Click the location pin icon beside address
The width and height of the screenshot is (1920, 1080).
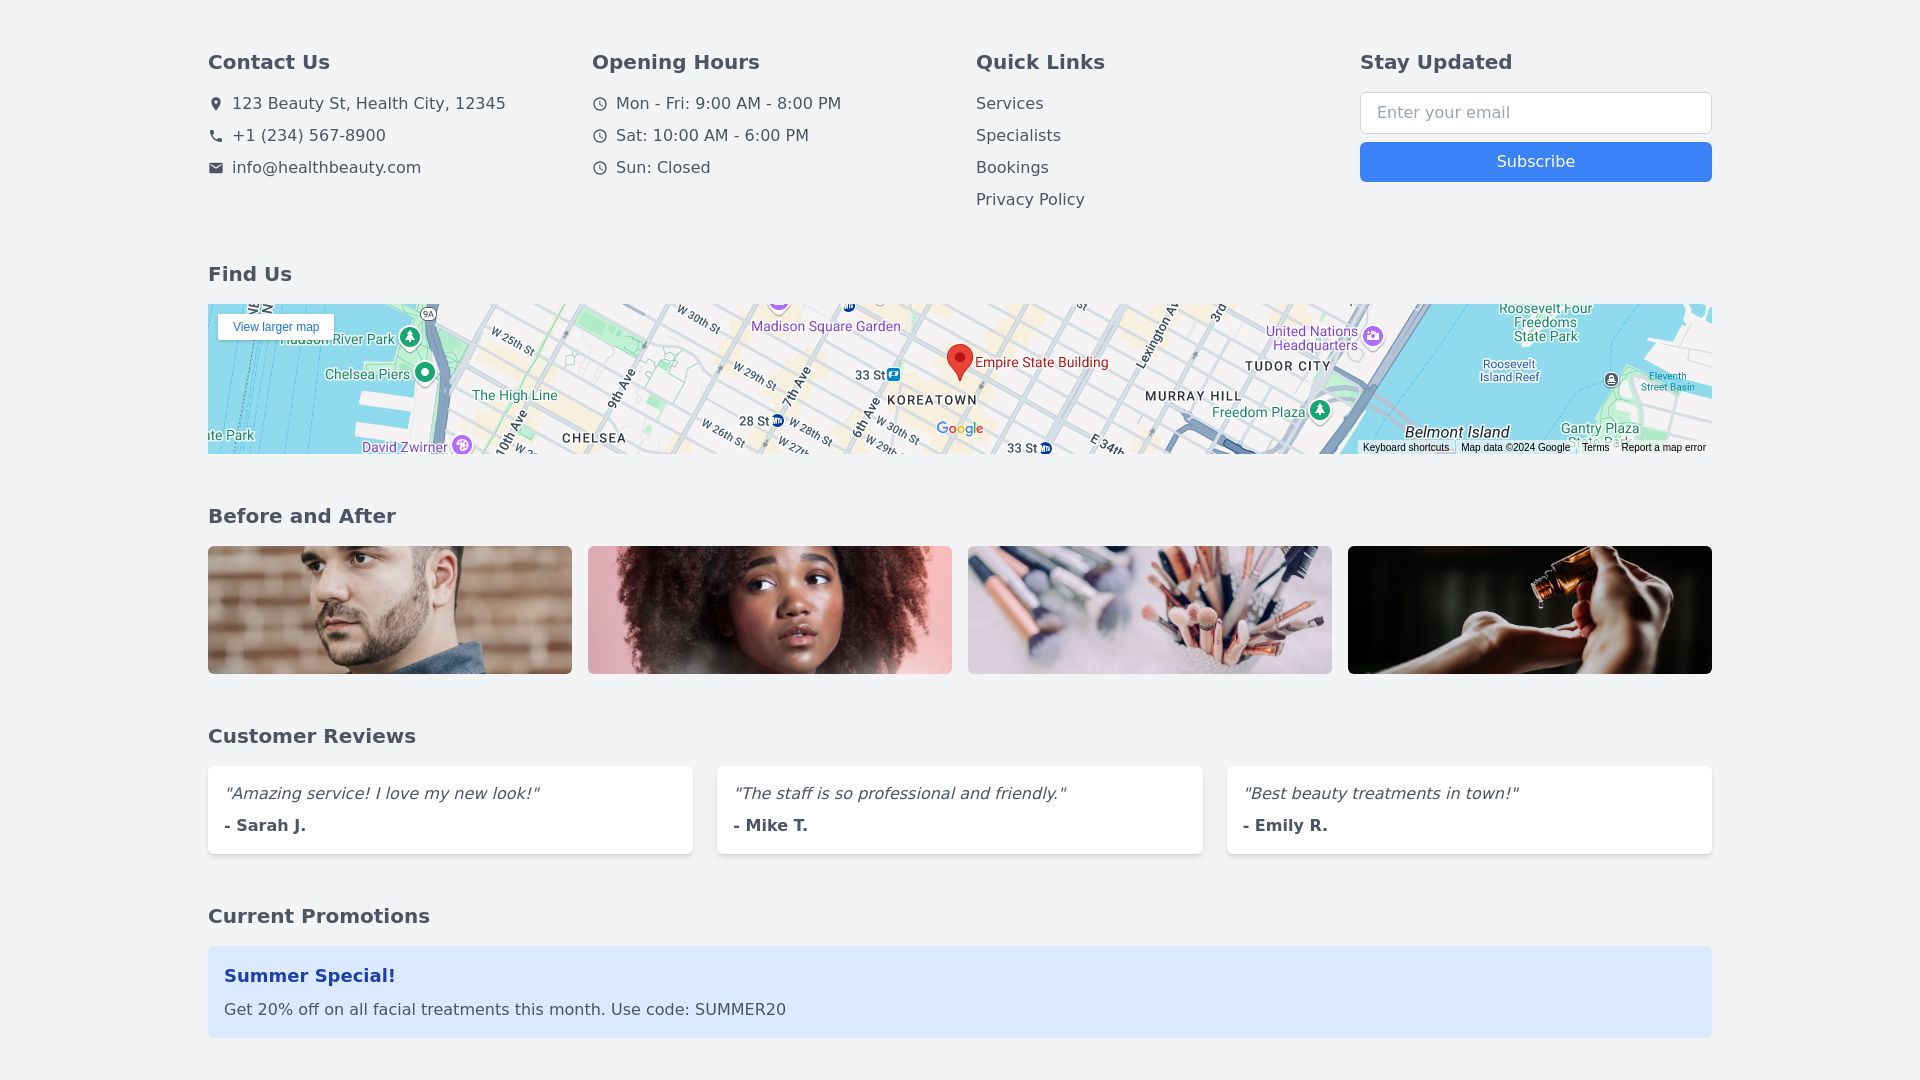pyautogui.click(x=216, y=104)
